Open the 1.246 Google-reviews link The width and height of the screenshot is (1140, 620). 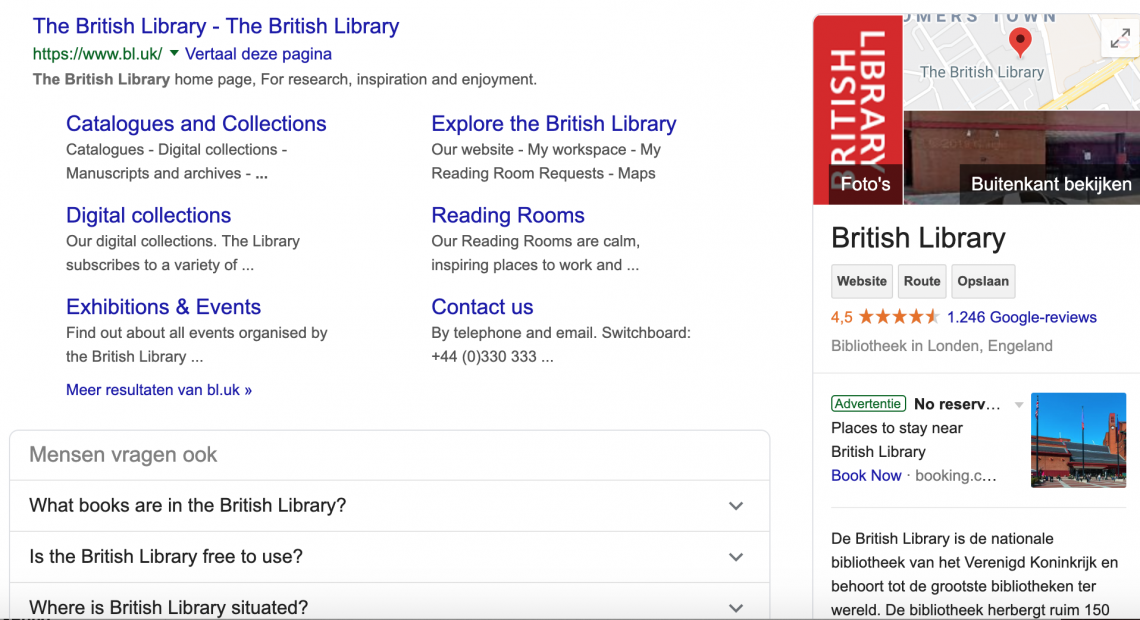[1021, 317]
